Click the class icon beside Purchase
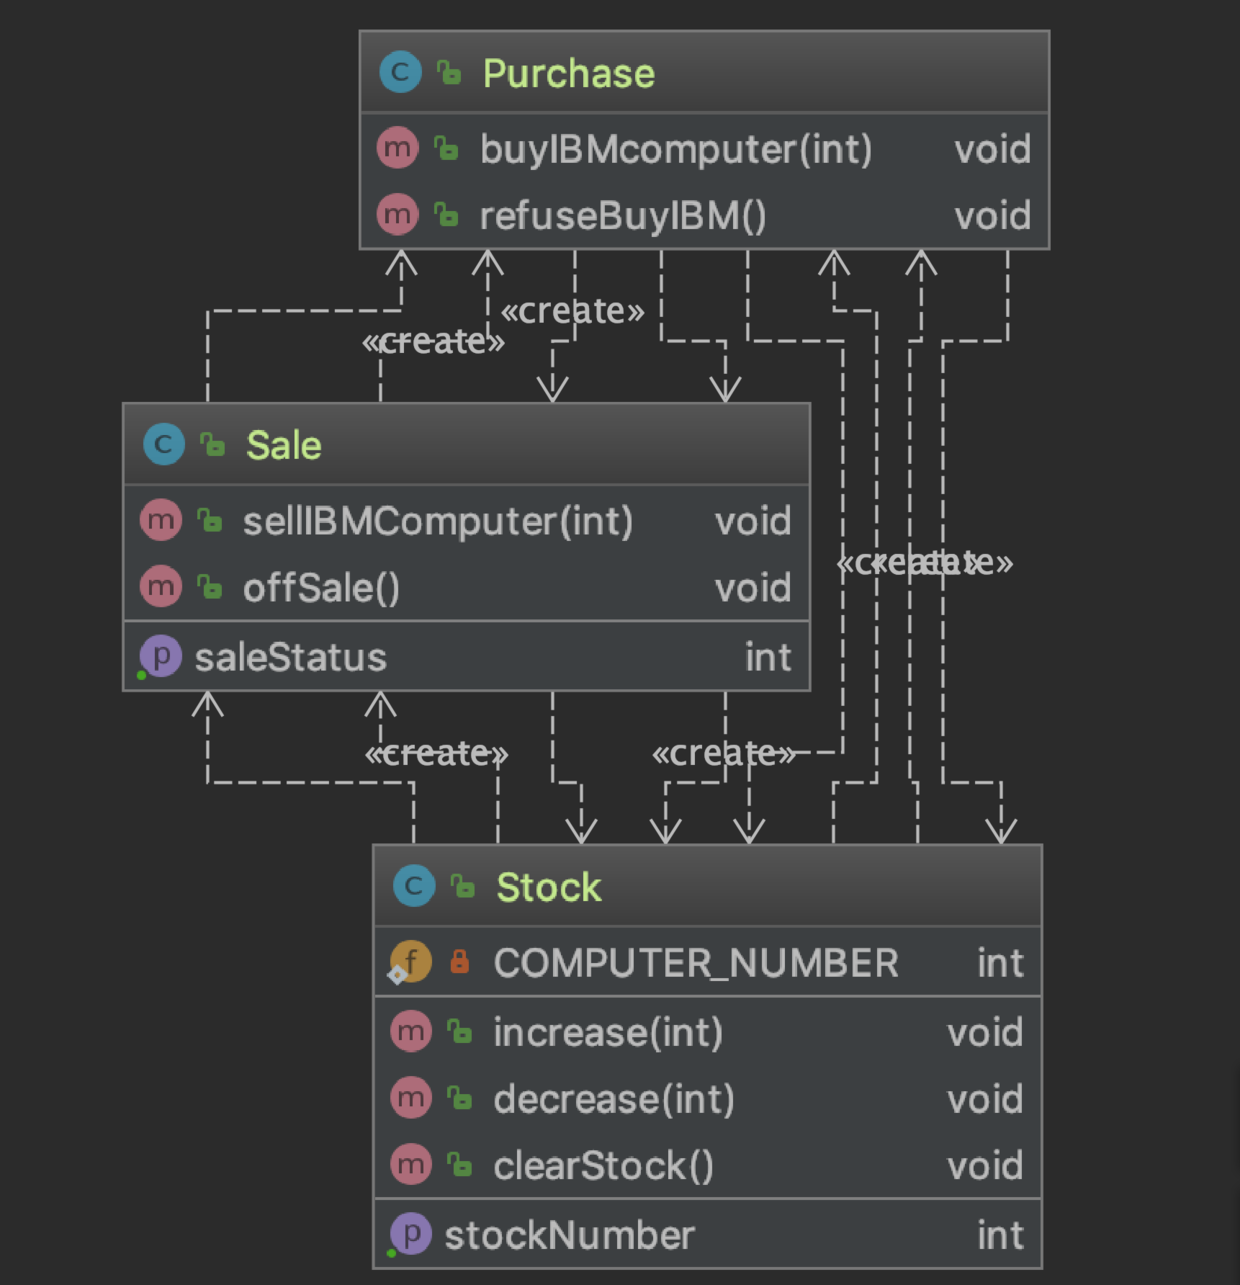The width and height of the screenshot is (1240, 1285). pyautogui.click(x=400, y=72)
